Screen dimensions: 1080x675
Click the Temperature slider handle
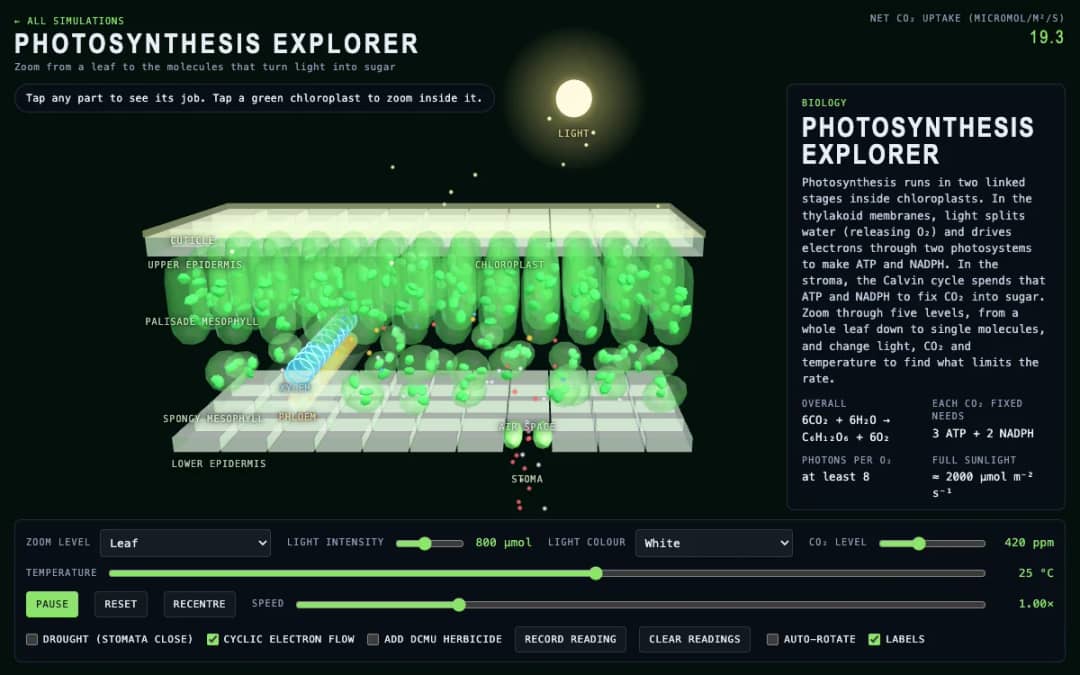coord(596,573)
